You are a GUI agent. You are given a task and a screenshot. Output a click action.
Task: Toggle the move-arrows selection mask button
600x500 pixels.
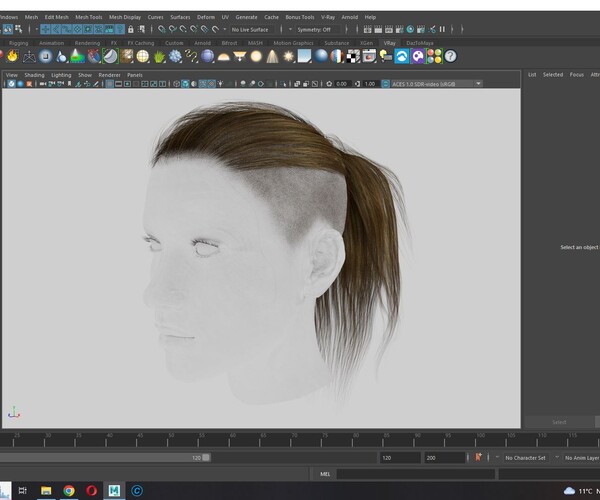click(45, 29)
